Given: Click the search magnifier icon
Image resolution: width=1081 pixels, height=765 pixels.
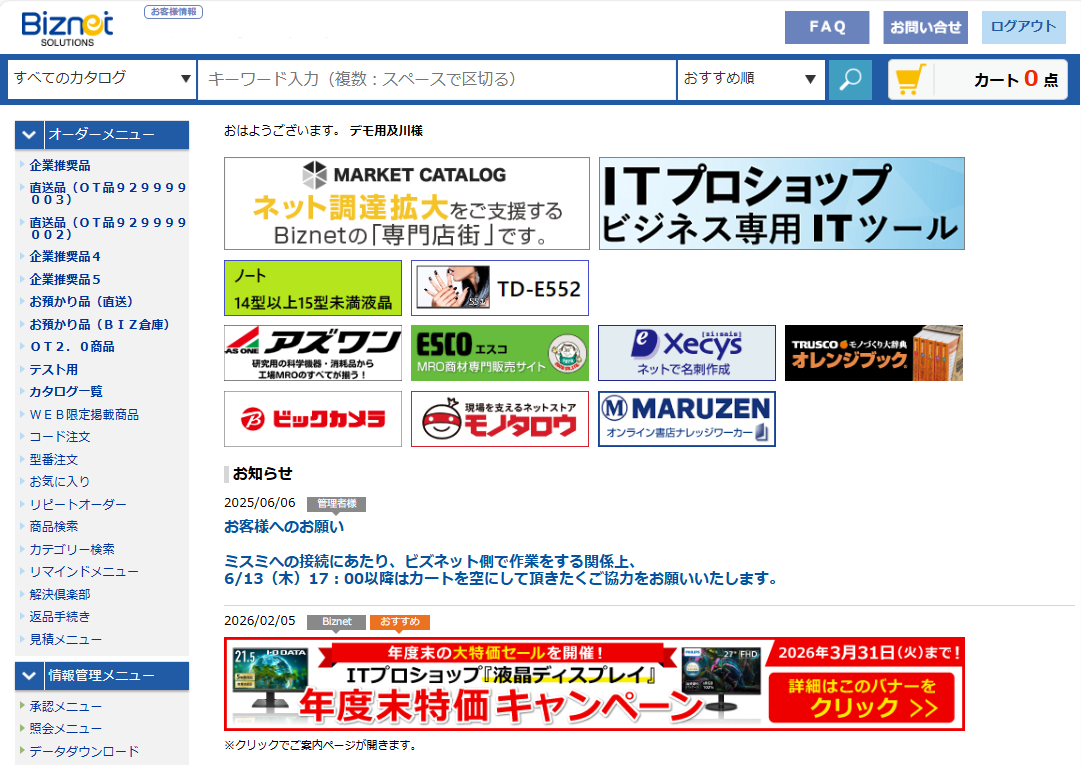Looking at the screenshot, I should pyautogui.click(x=849, y=80).
